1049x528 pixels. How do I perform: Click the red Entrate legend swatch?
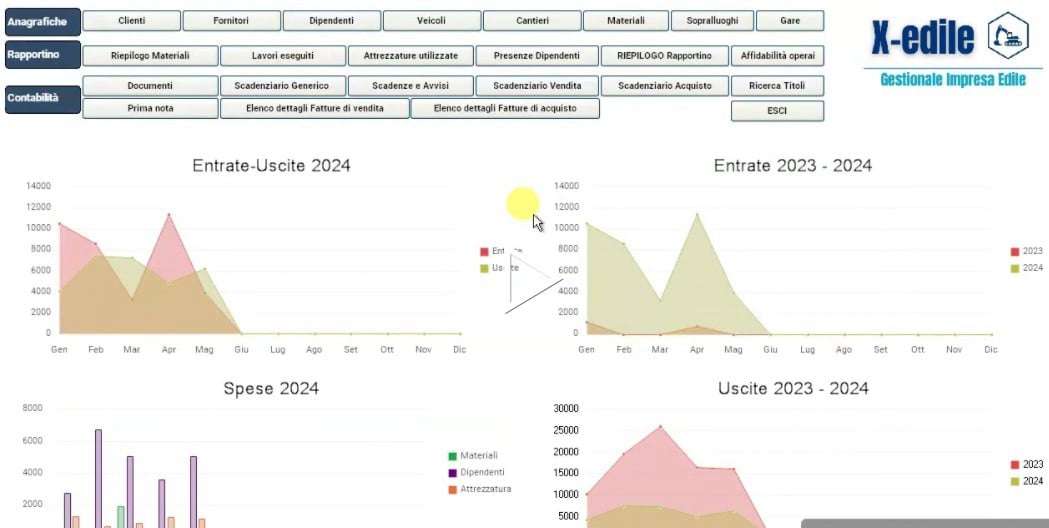click(x=484, y=252)
